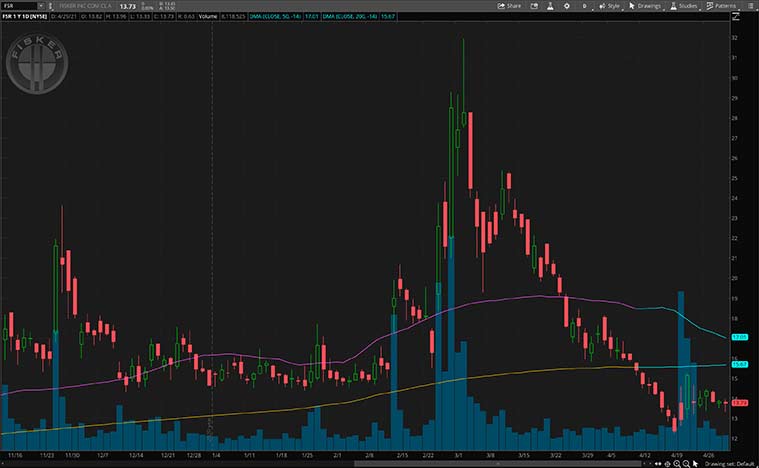Click the 2/15 date label on time axis

[402, 455]
